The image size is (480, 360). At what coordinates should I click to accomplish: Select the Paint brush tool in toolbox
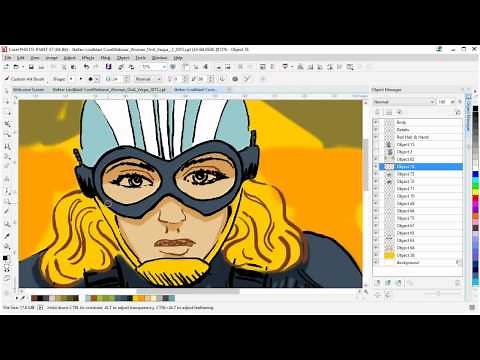point(7,212)
